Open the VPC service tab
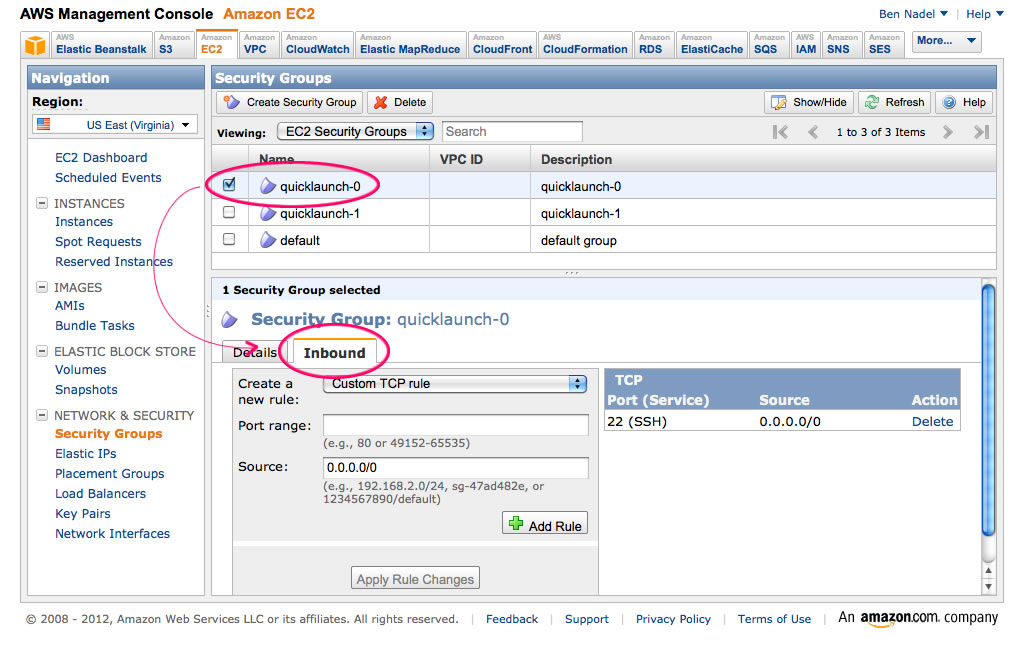 point(259,44)
